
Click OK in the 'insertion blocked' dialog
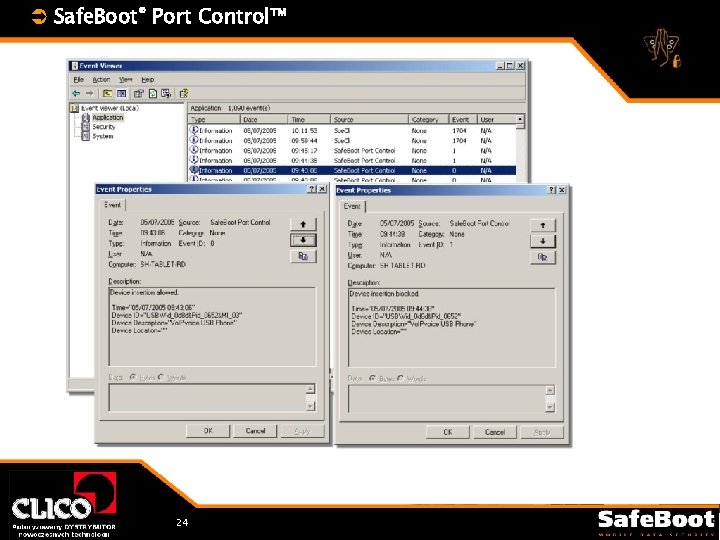[x=448, y=432]
